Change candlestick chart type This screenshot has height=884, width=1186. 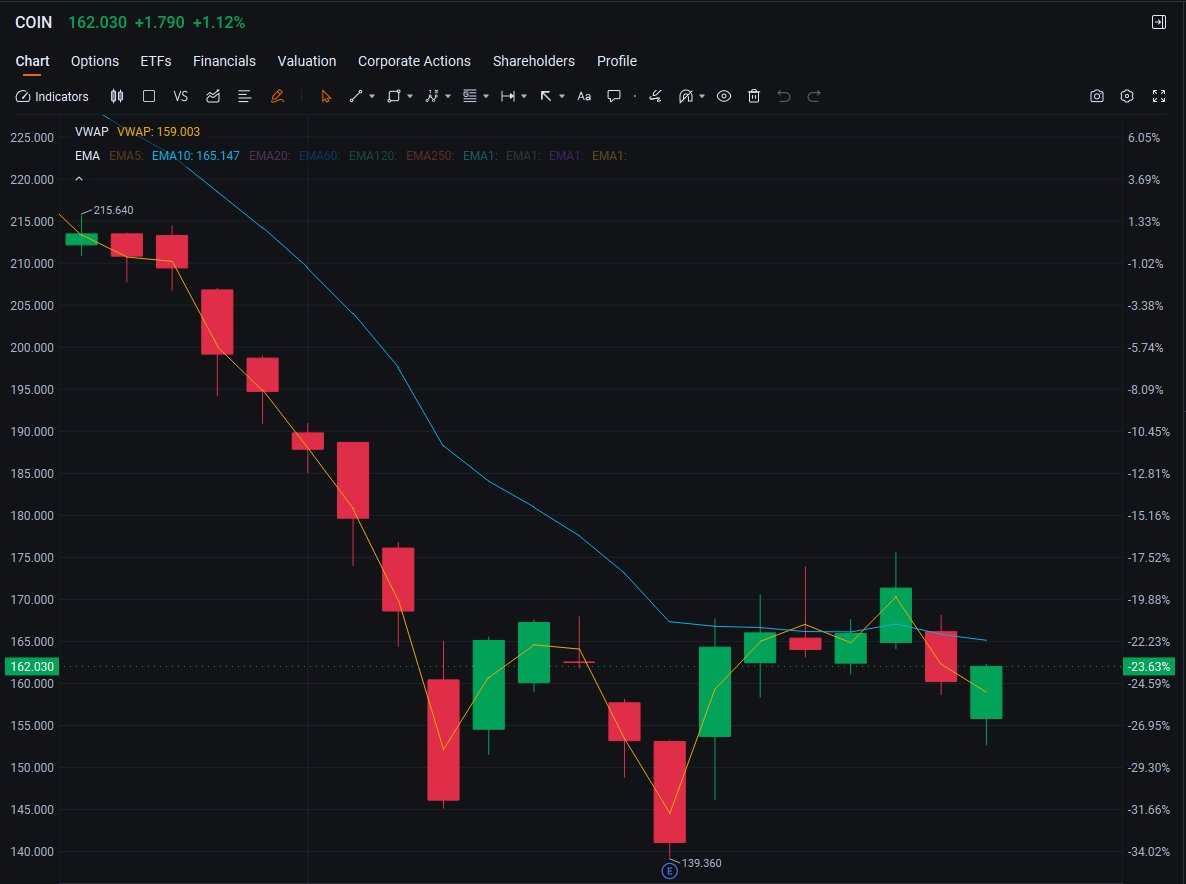[x=117, y=96]
